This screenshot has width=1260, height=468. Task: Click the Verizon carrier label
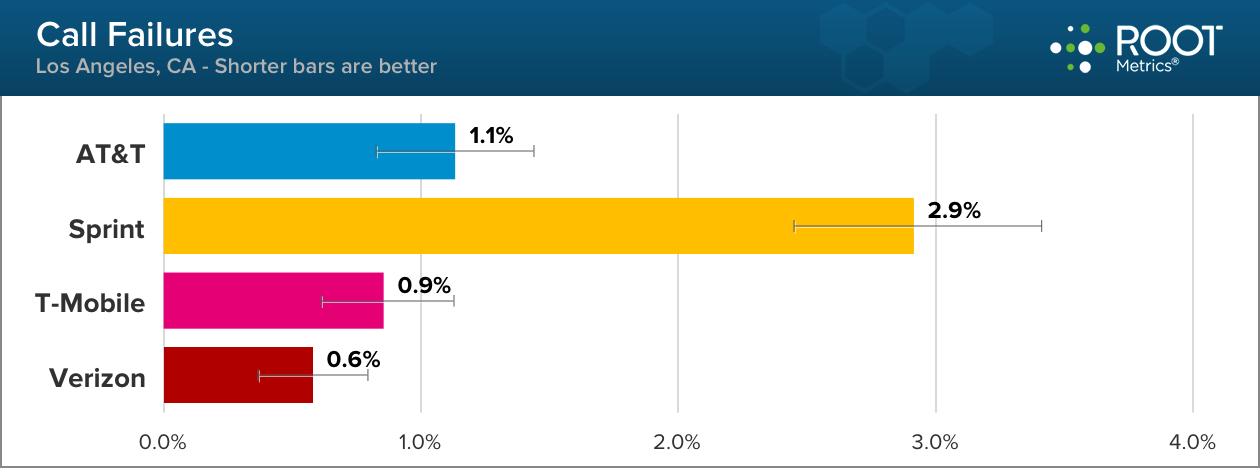(97, 377)
